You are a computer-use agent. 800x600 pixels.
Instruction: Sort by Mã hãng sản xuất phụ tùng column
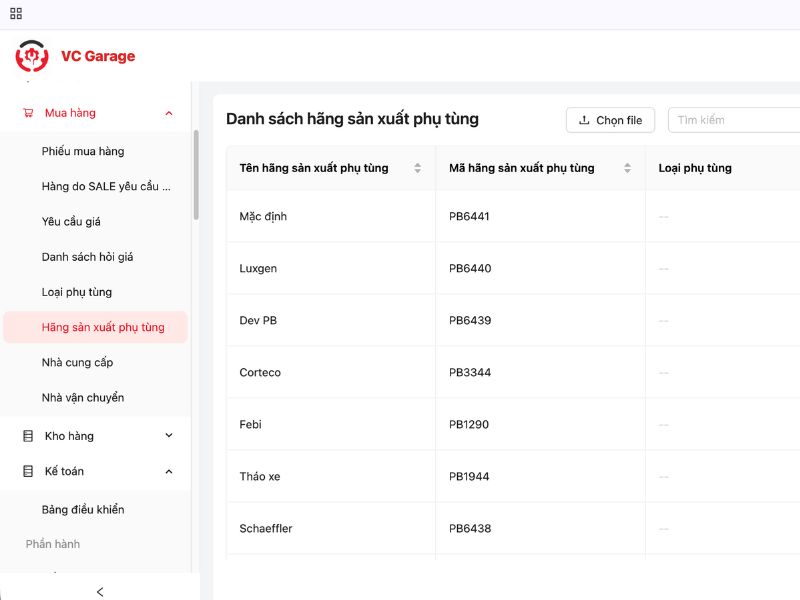[627, 168]
